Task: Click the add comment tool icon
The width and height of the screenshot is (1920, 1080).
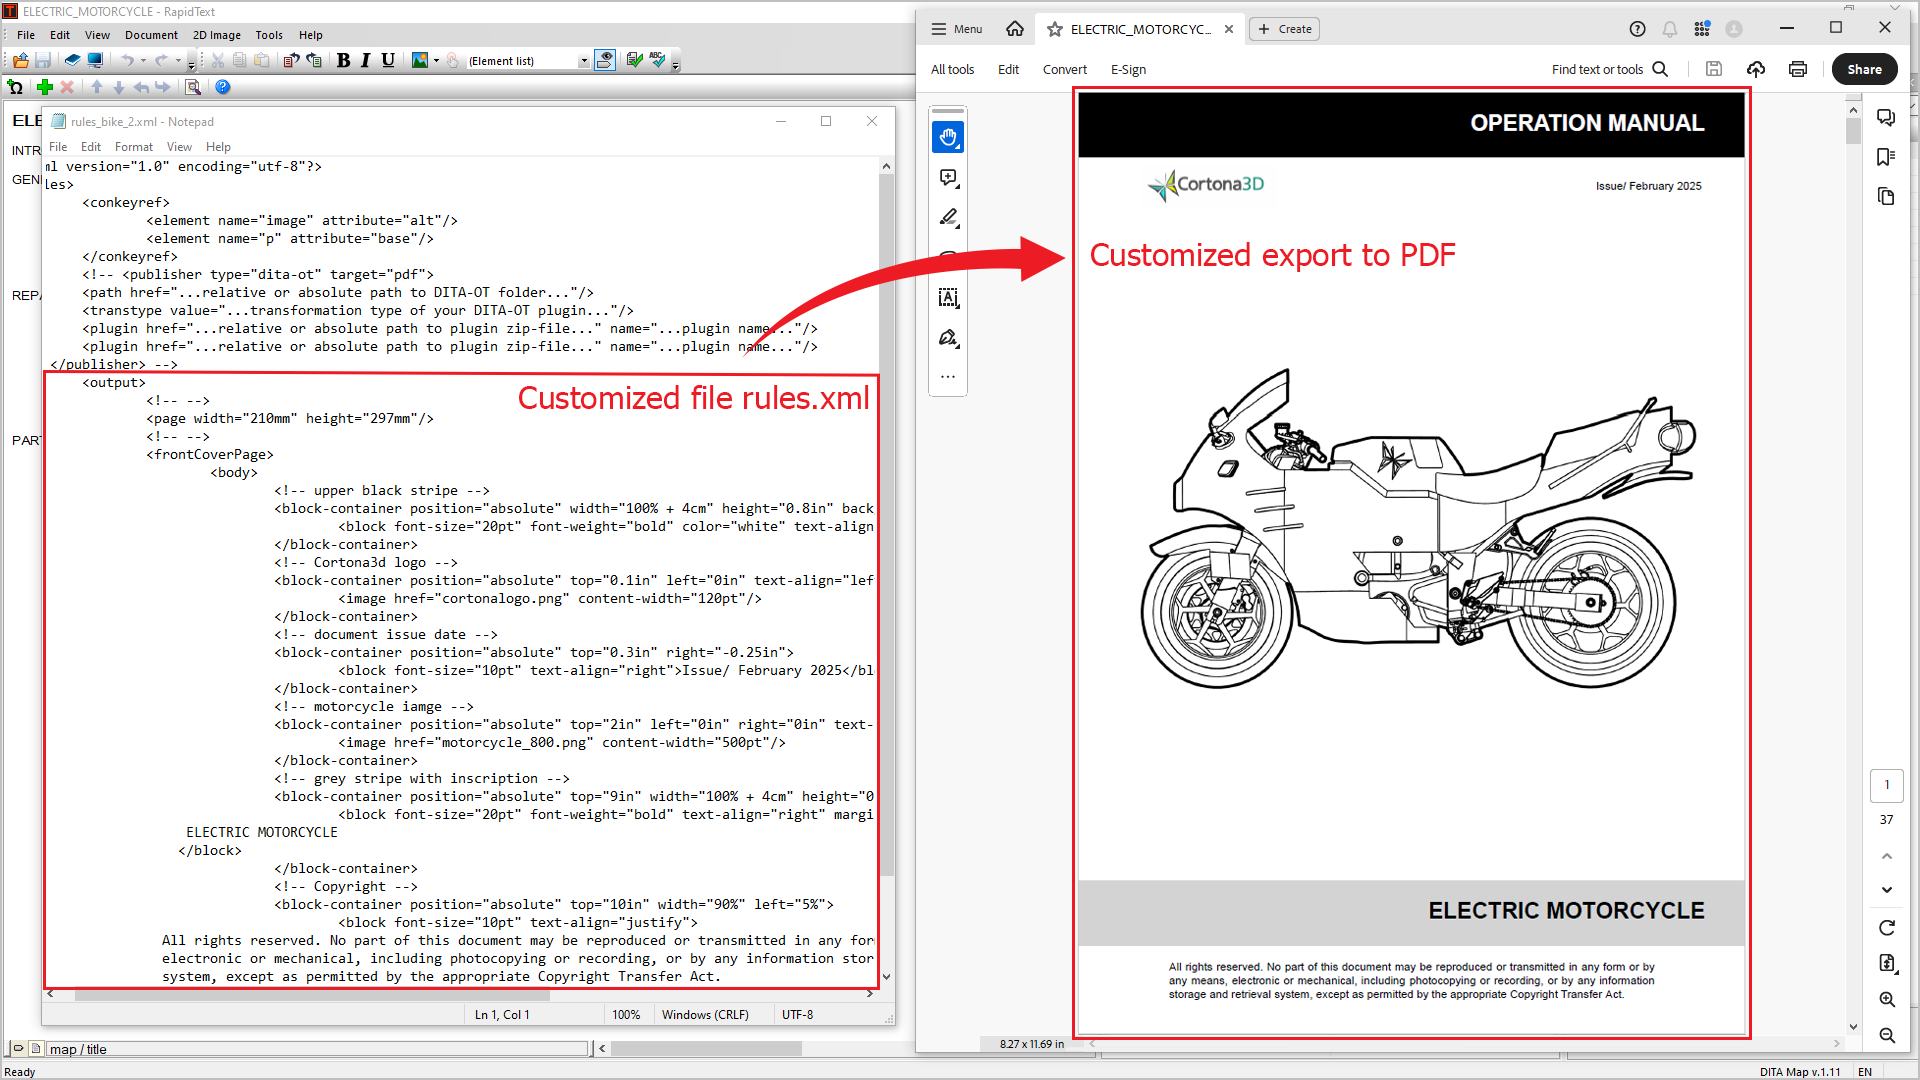Action: 948,178
